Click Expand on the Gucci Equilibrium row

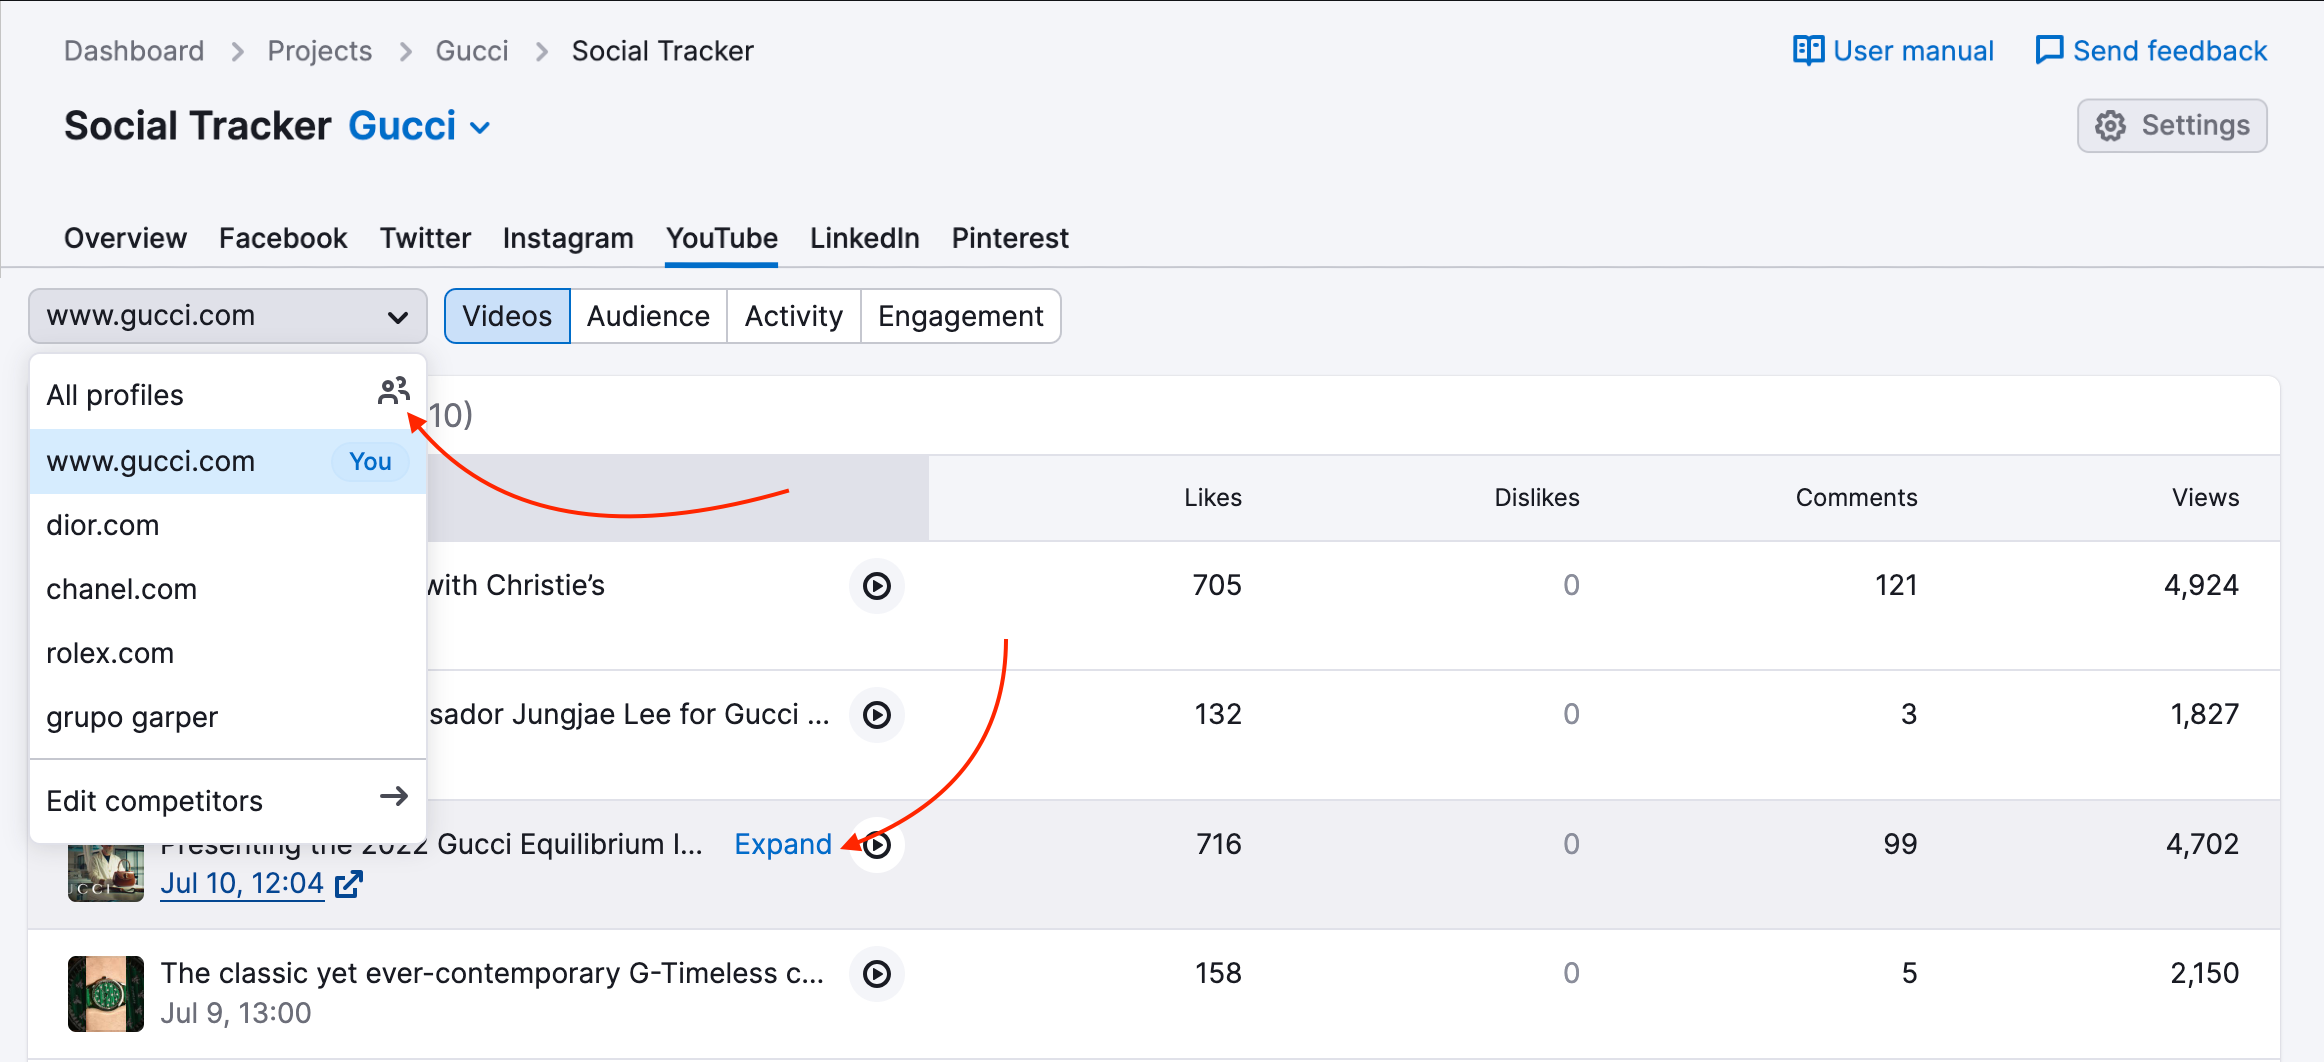click(x=783, y=844)
